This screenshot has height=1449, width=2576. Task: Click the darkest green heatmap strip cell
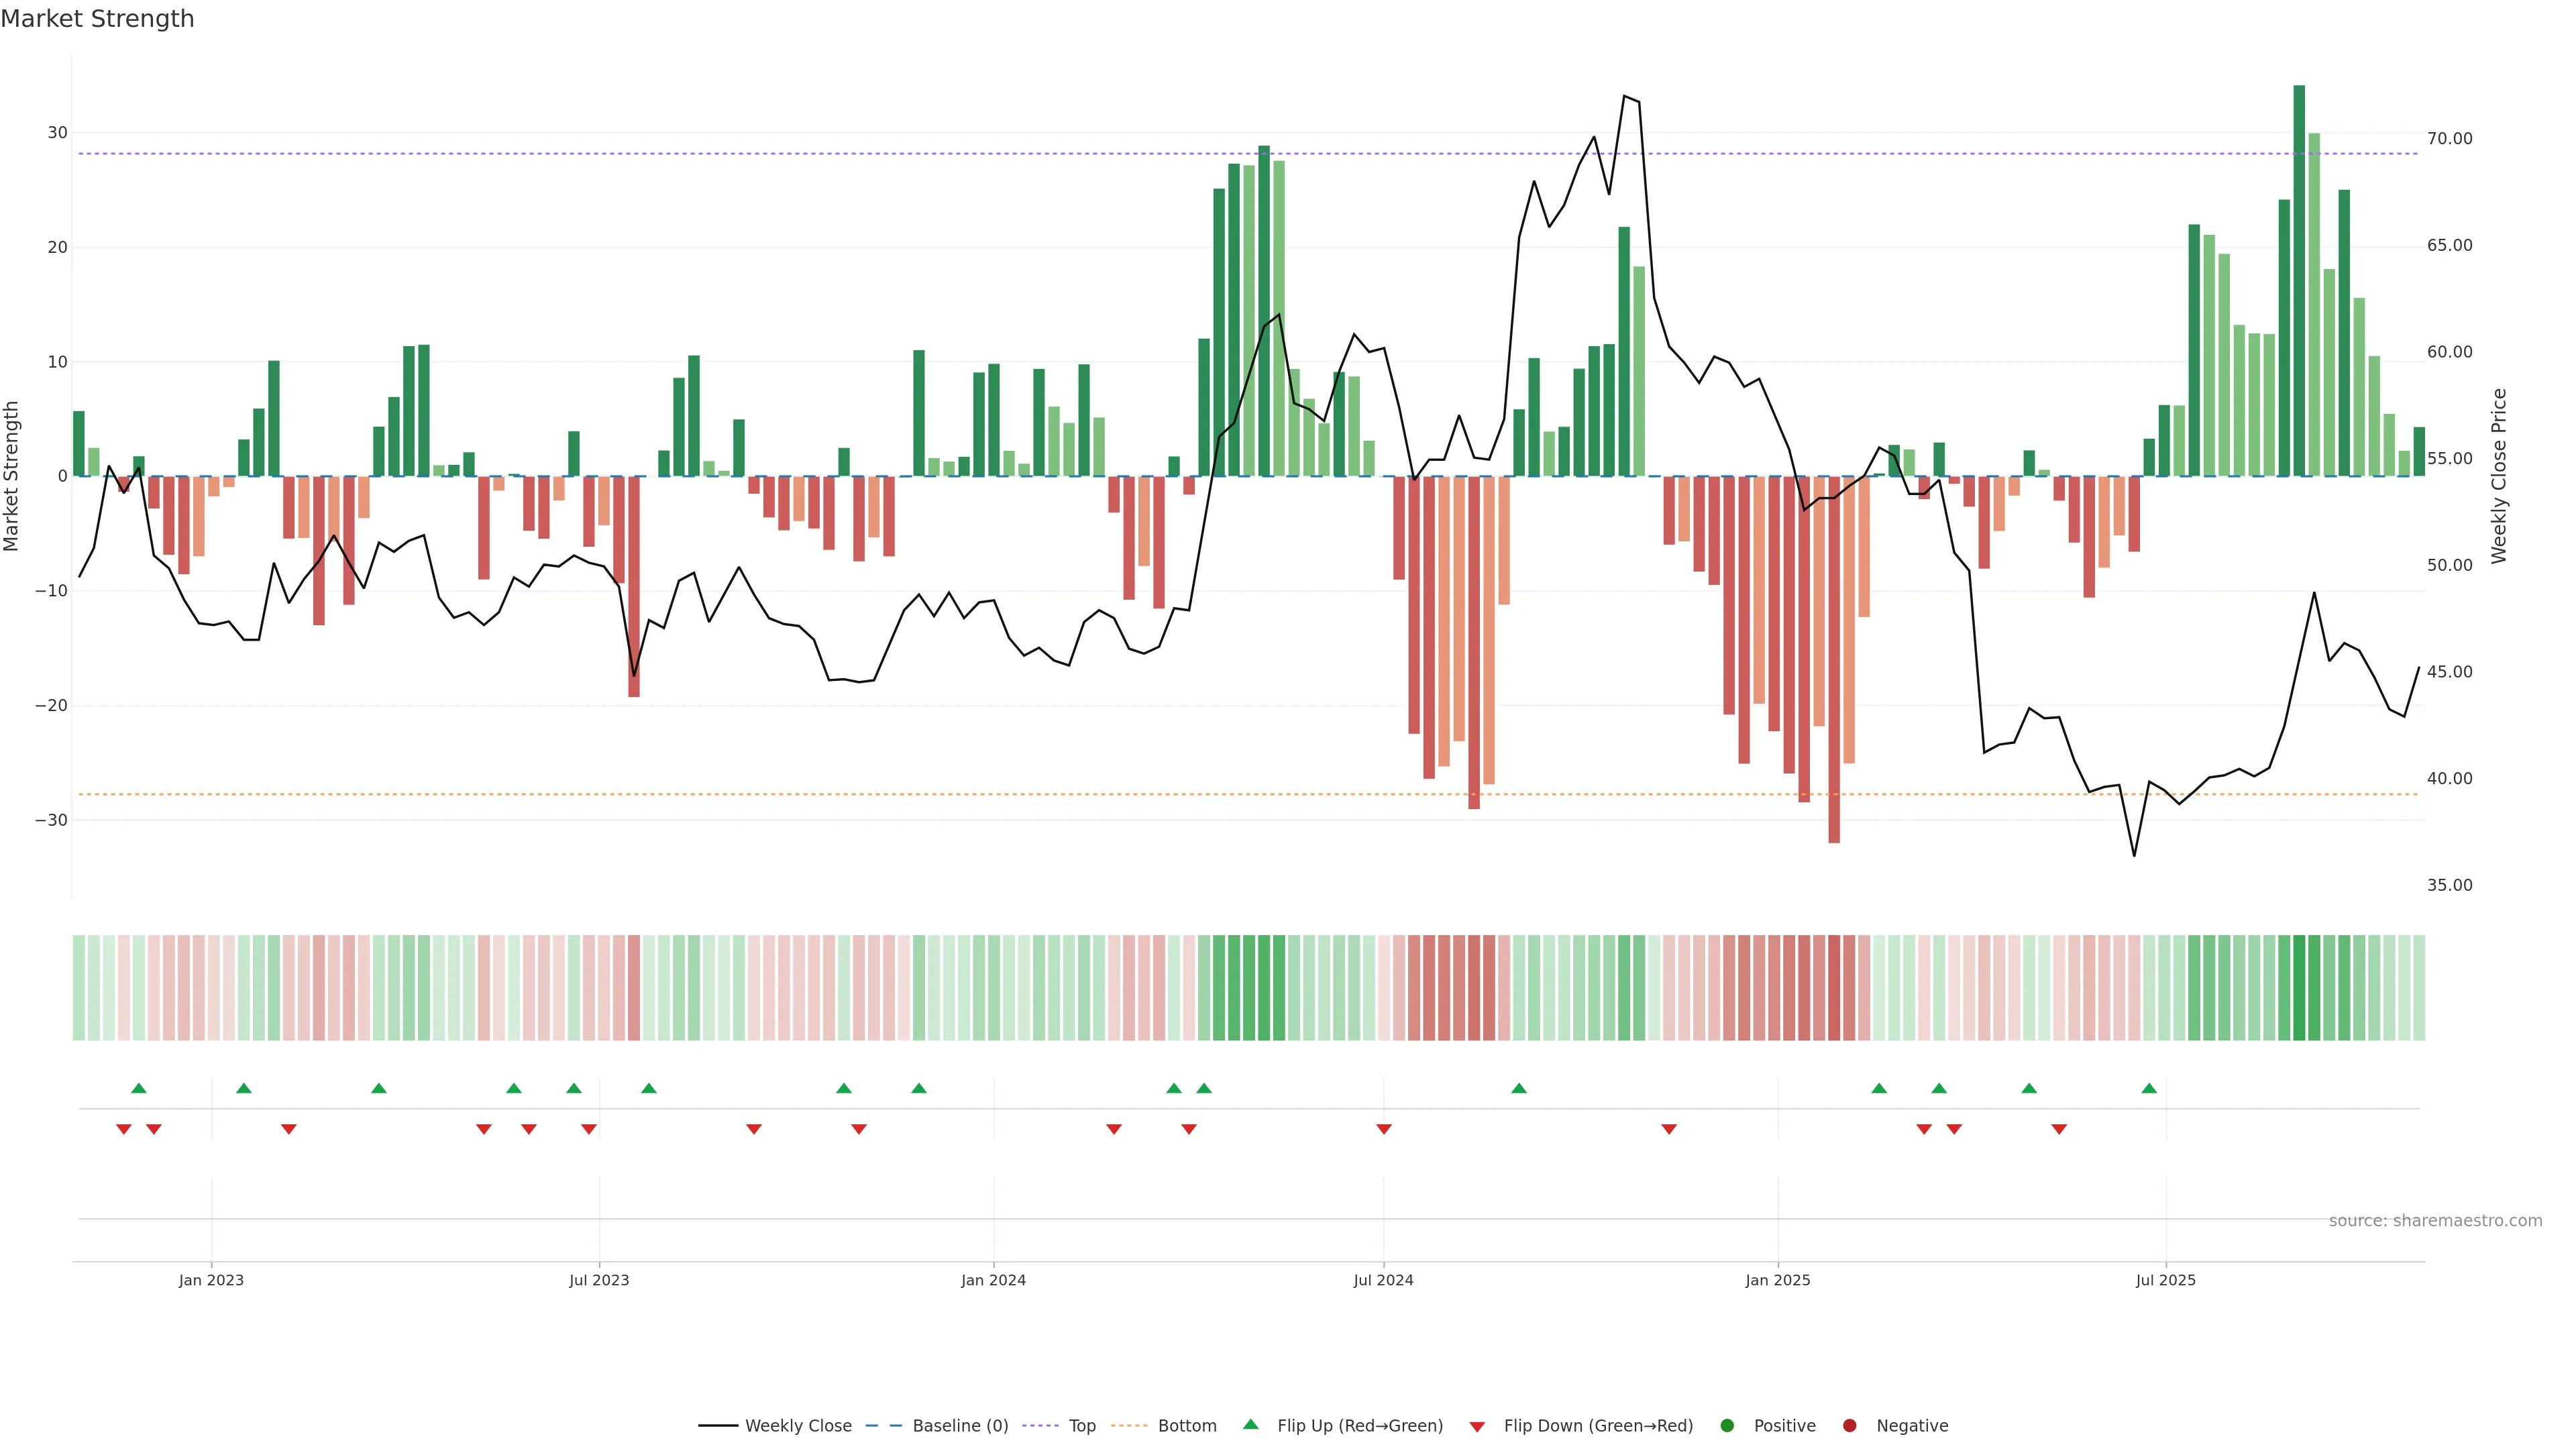pos(2299,987)
